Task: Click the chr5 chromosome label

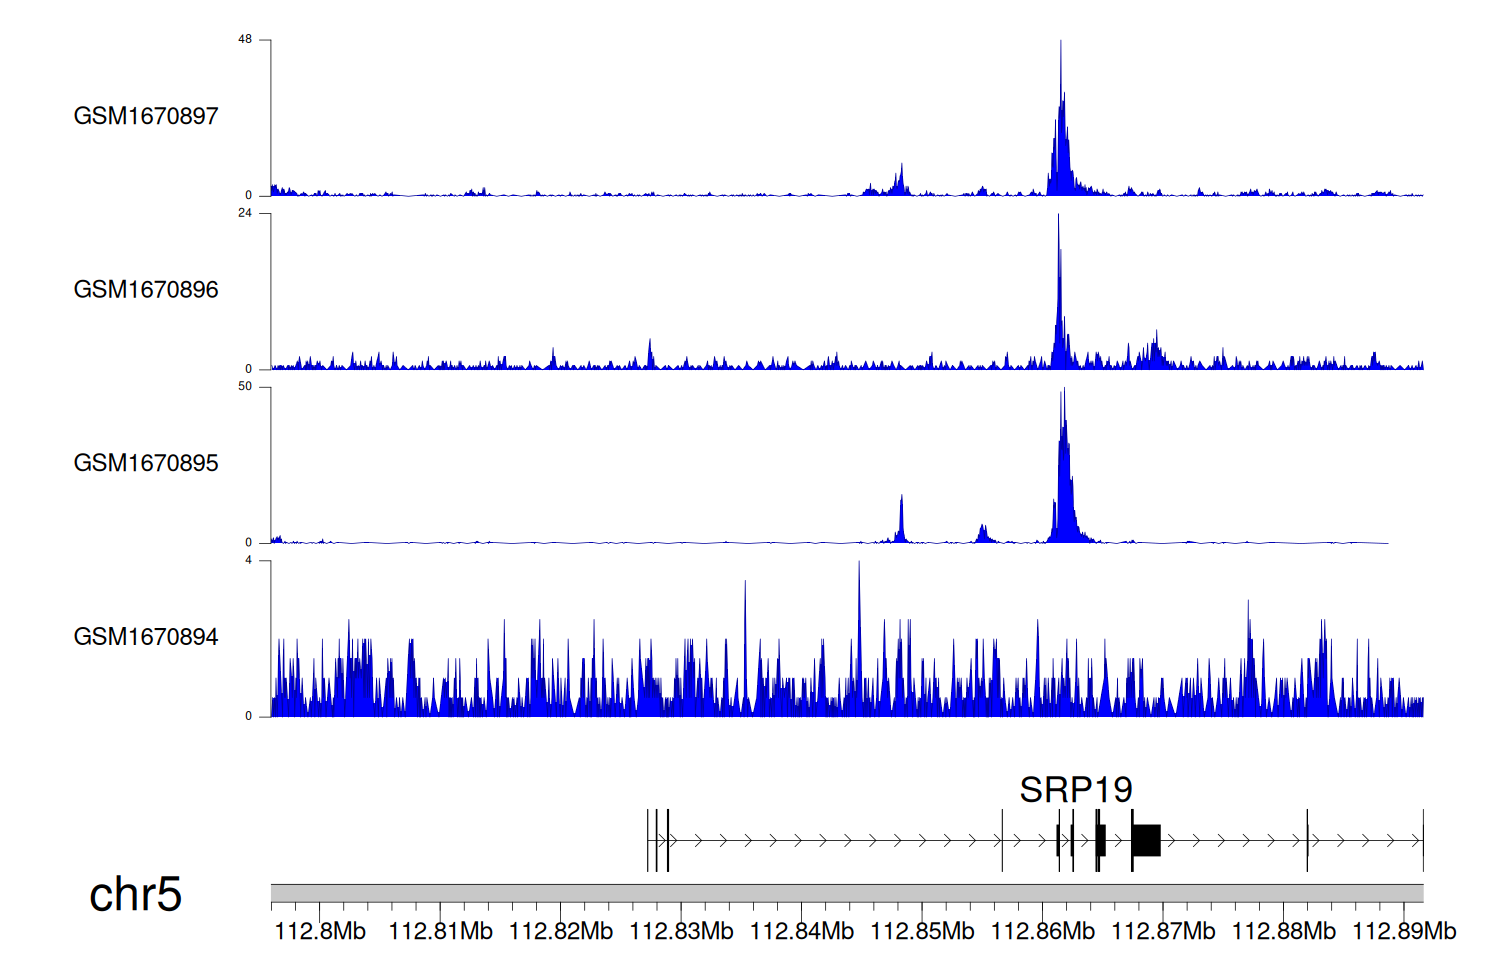Action: (x=135, y=894)
